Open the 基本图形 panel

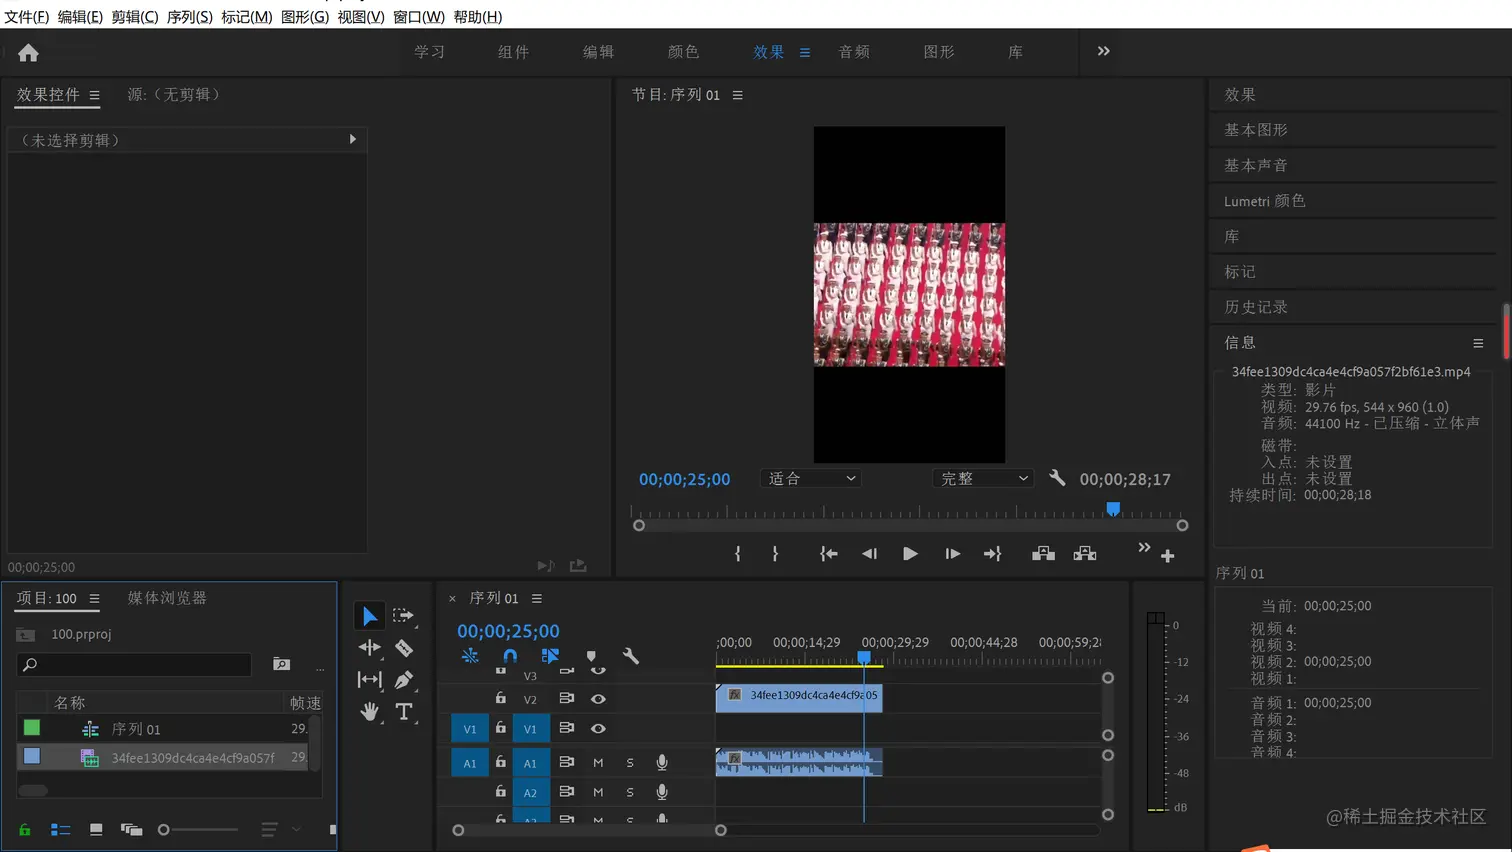pyautogui.click(x=1256, y=130)
